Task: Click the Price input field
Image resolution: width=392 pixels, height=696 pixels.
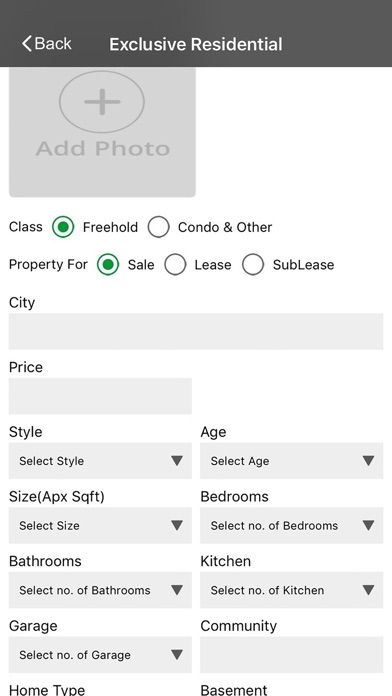Action: point(100,396)
